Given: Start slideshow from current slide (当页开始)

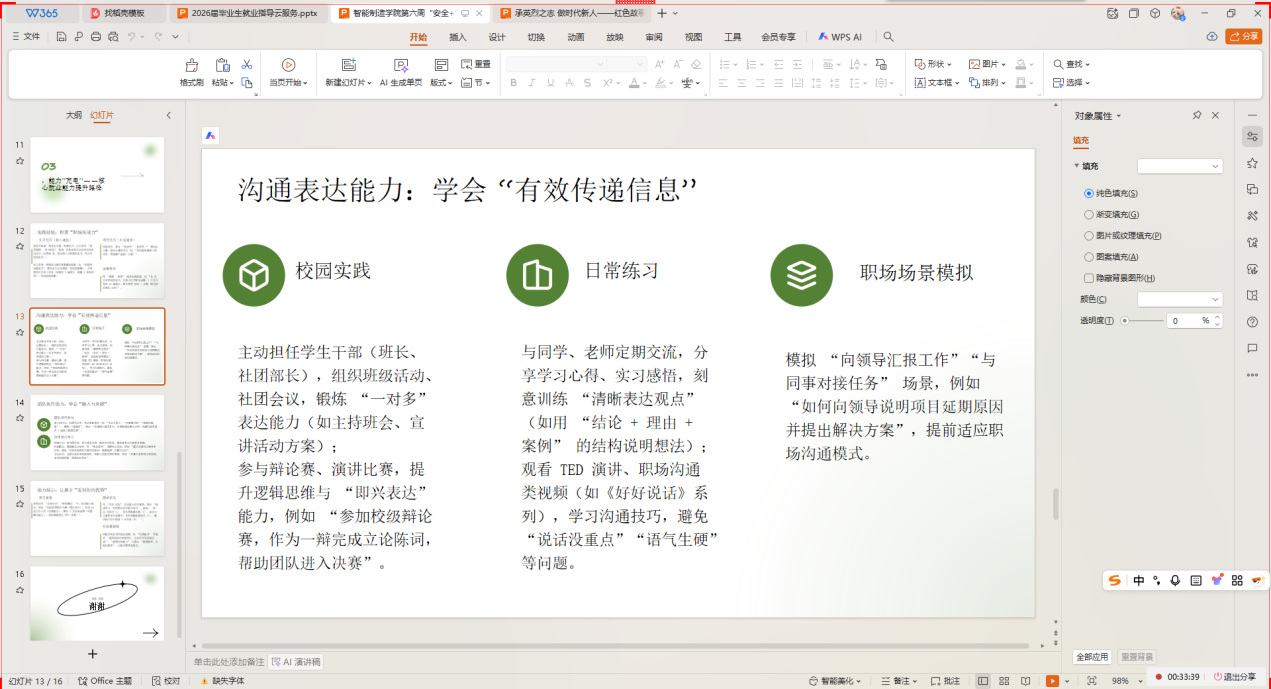Looking at the screenshot, I should pyautogui.click(x=288, y=66).
